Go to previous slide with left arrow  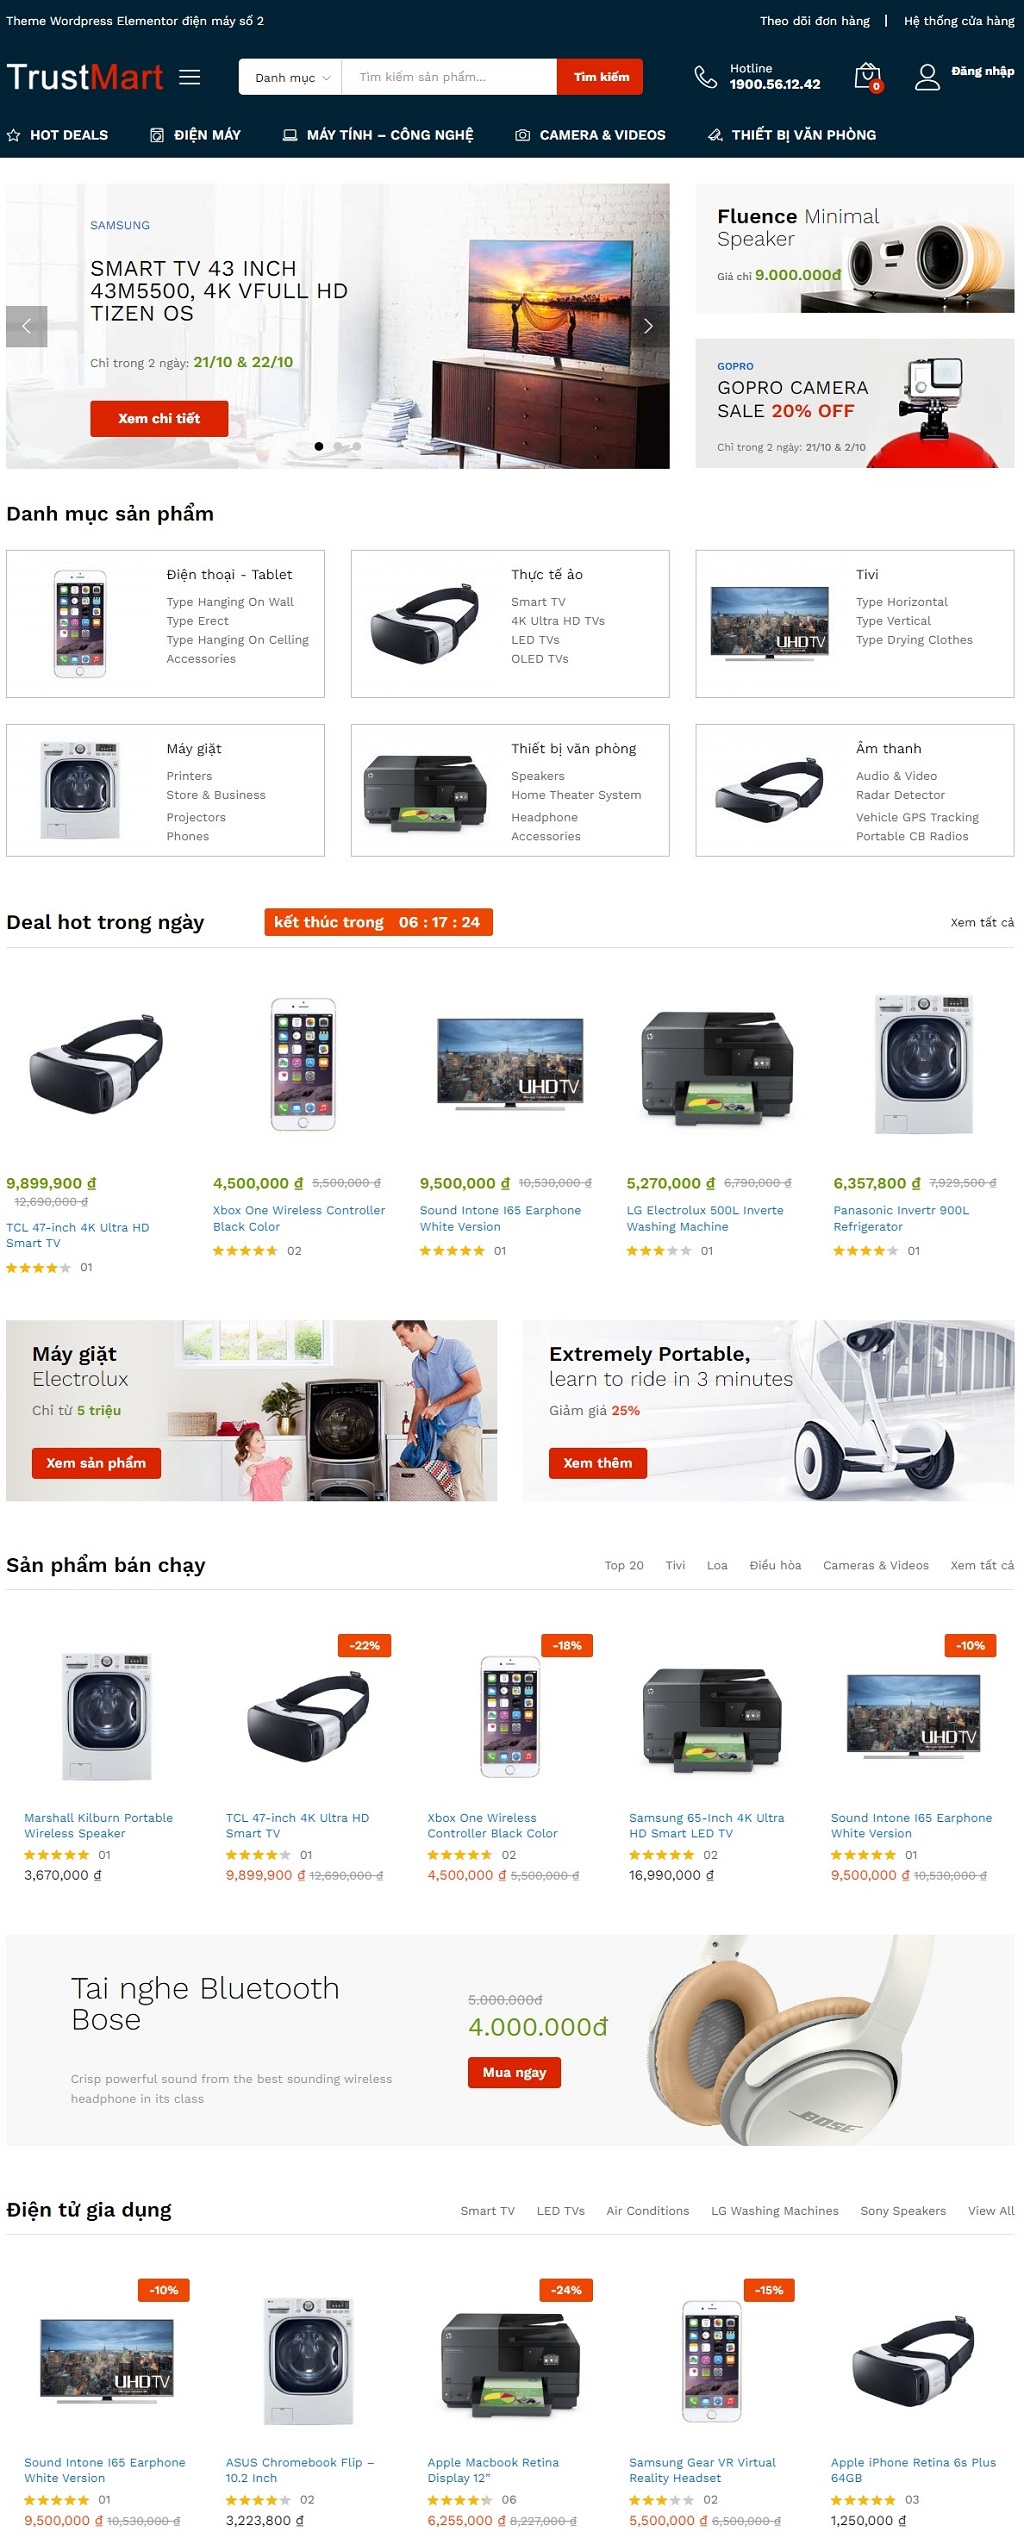point(27,326)
